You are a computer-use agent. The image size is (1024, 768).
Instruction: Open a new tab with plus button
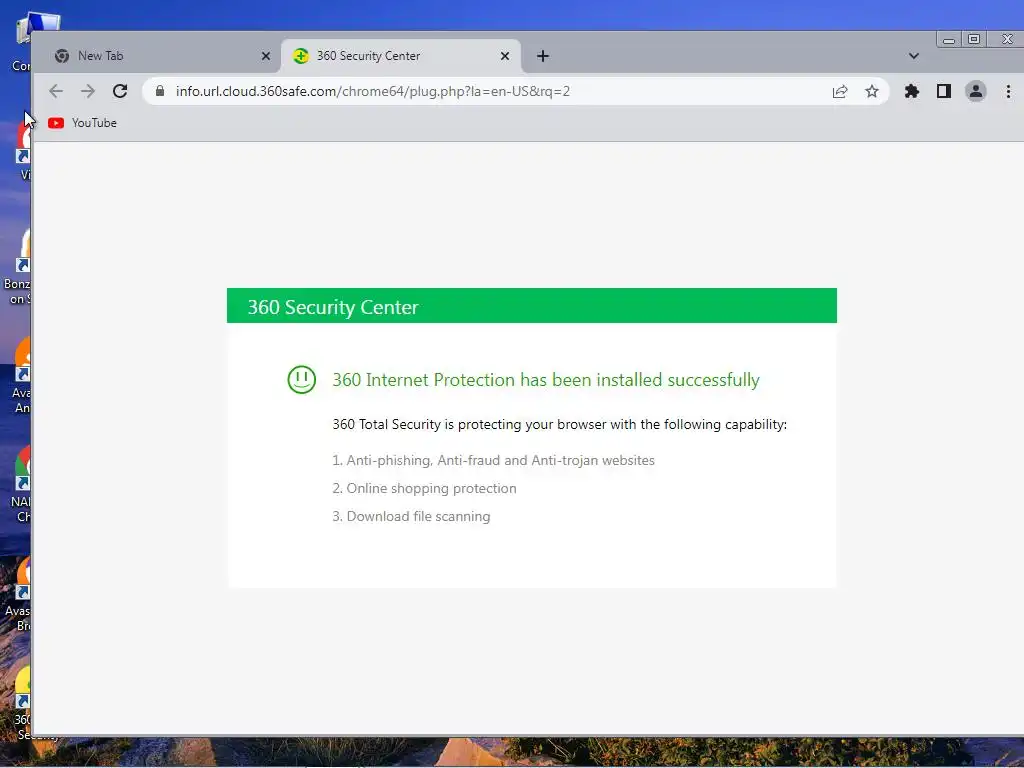coord(543,56)
